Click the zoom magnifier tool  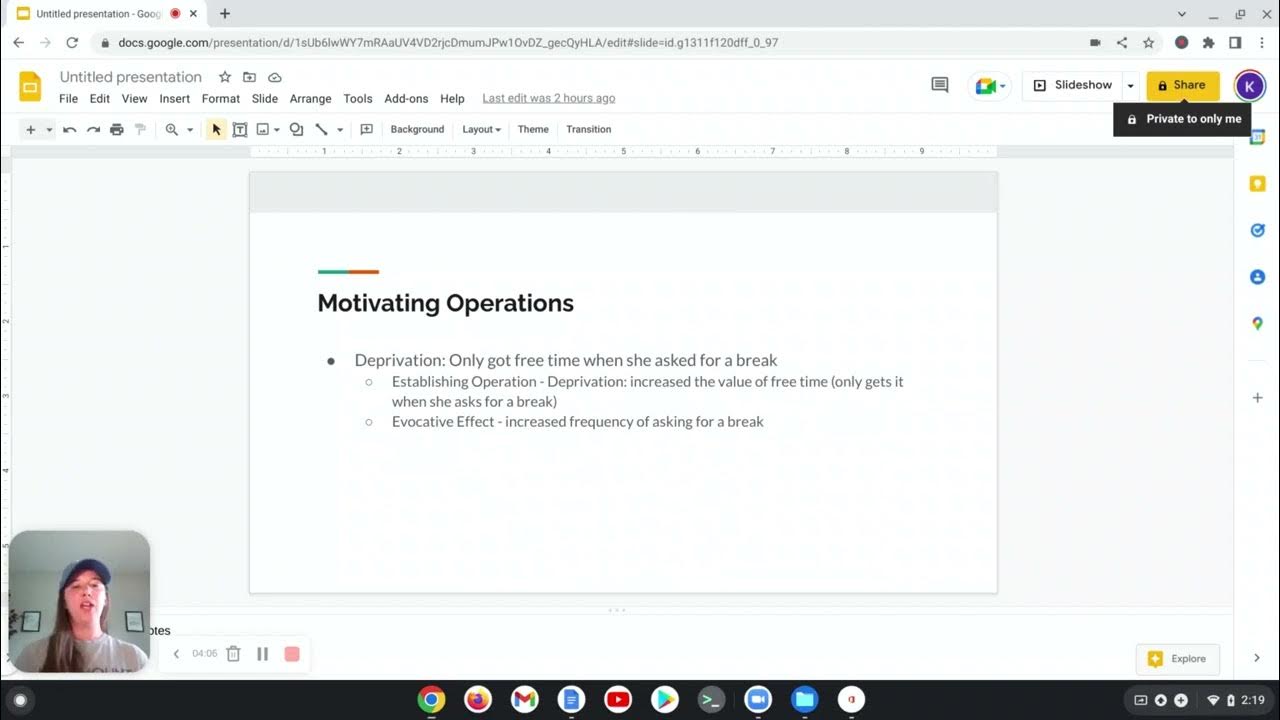172,129
